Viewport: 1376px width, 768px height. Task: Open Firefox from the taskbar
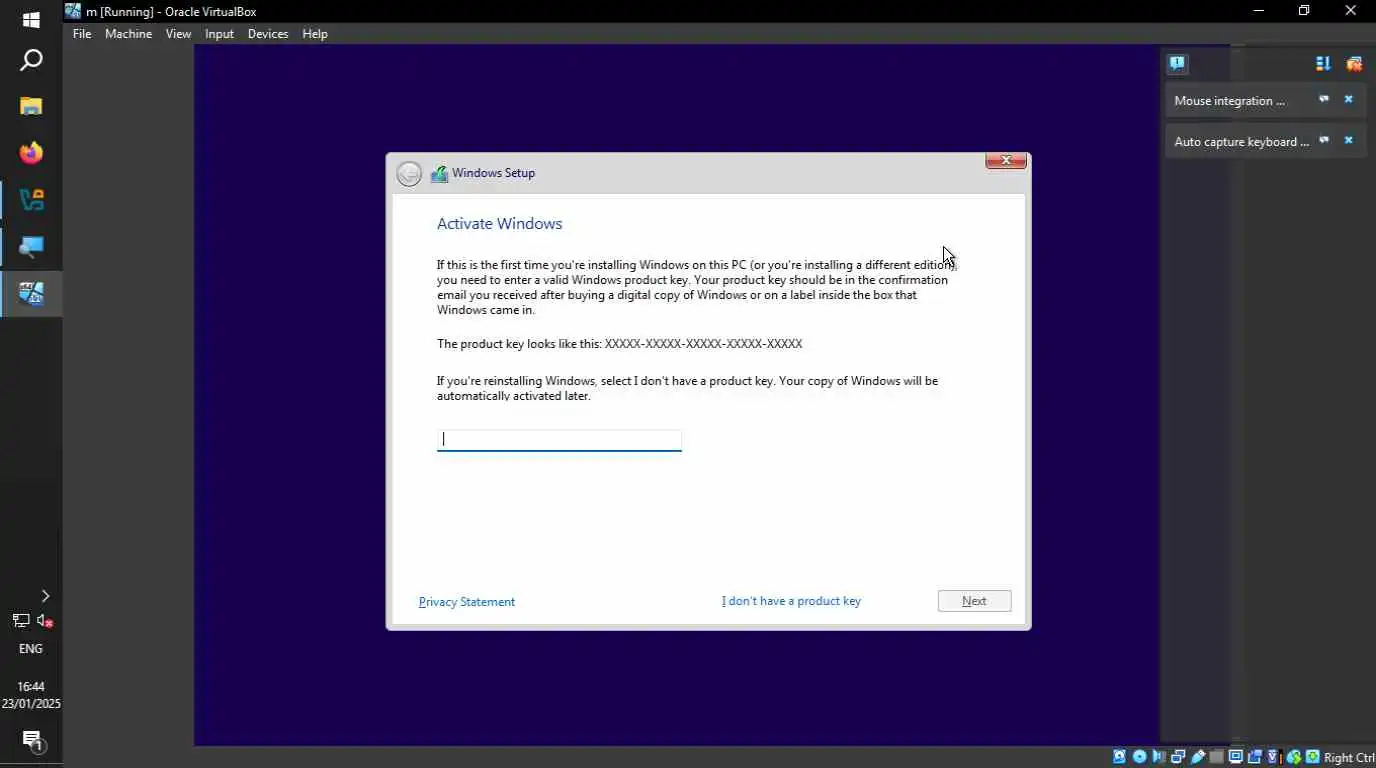31,153
